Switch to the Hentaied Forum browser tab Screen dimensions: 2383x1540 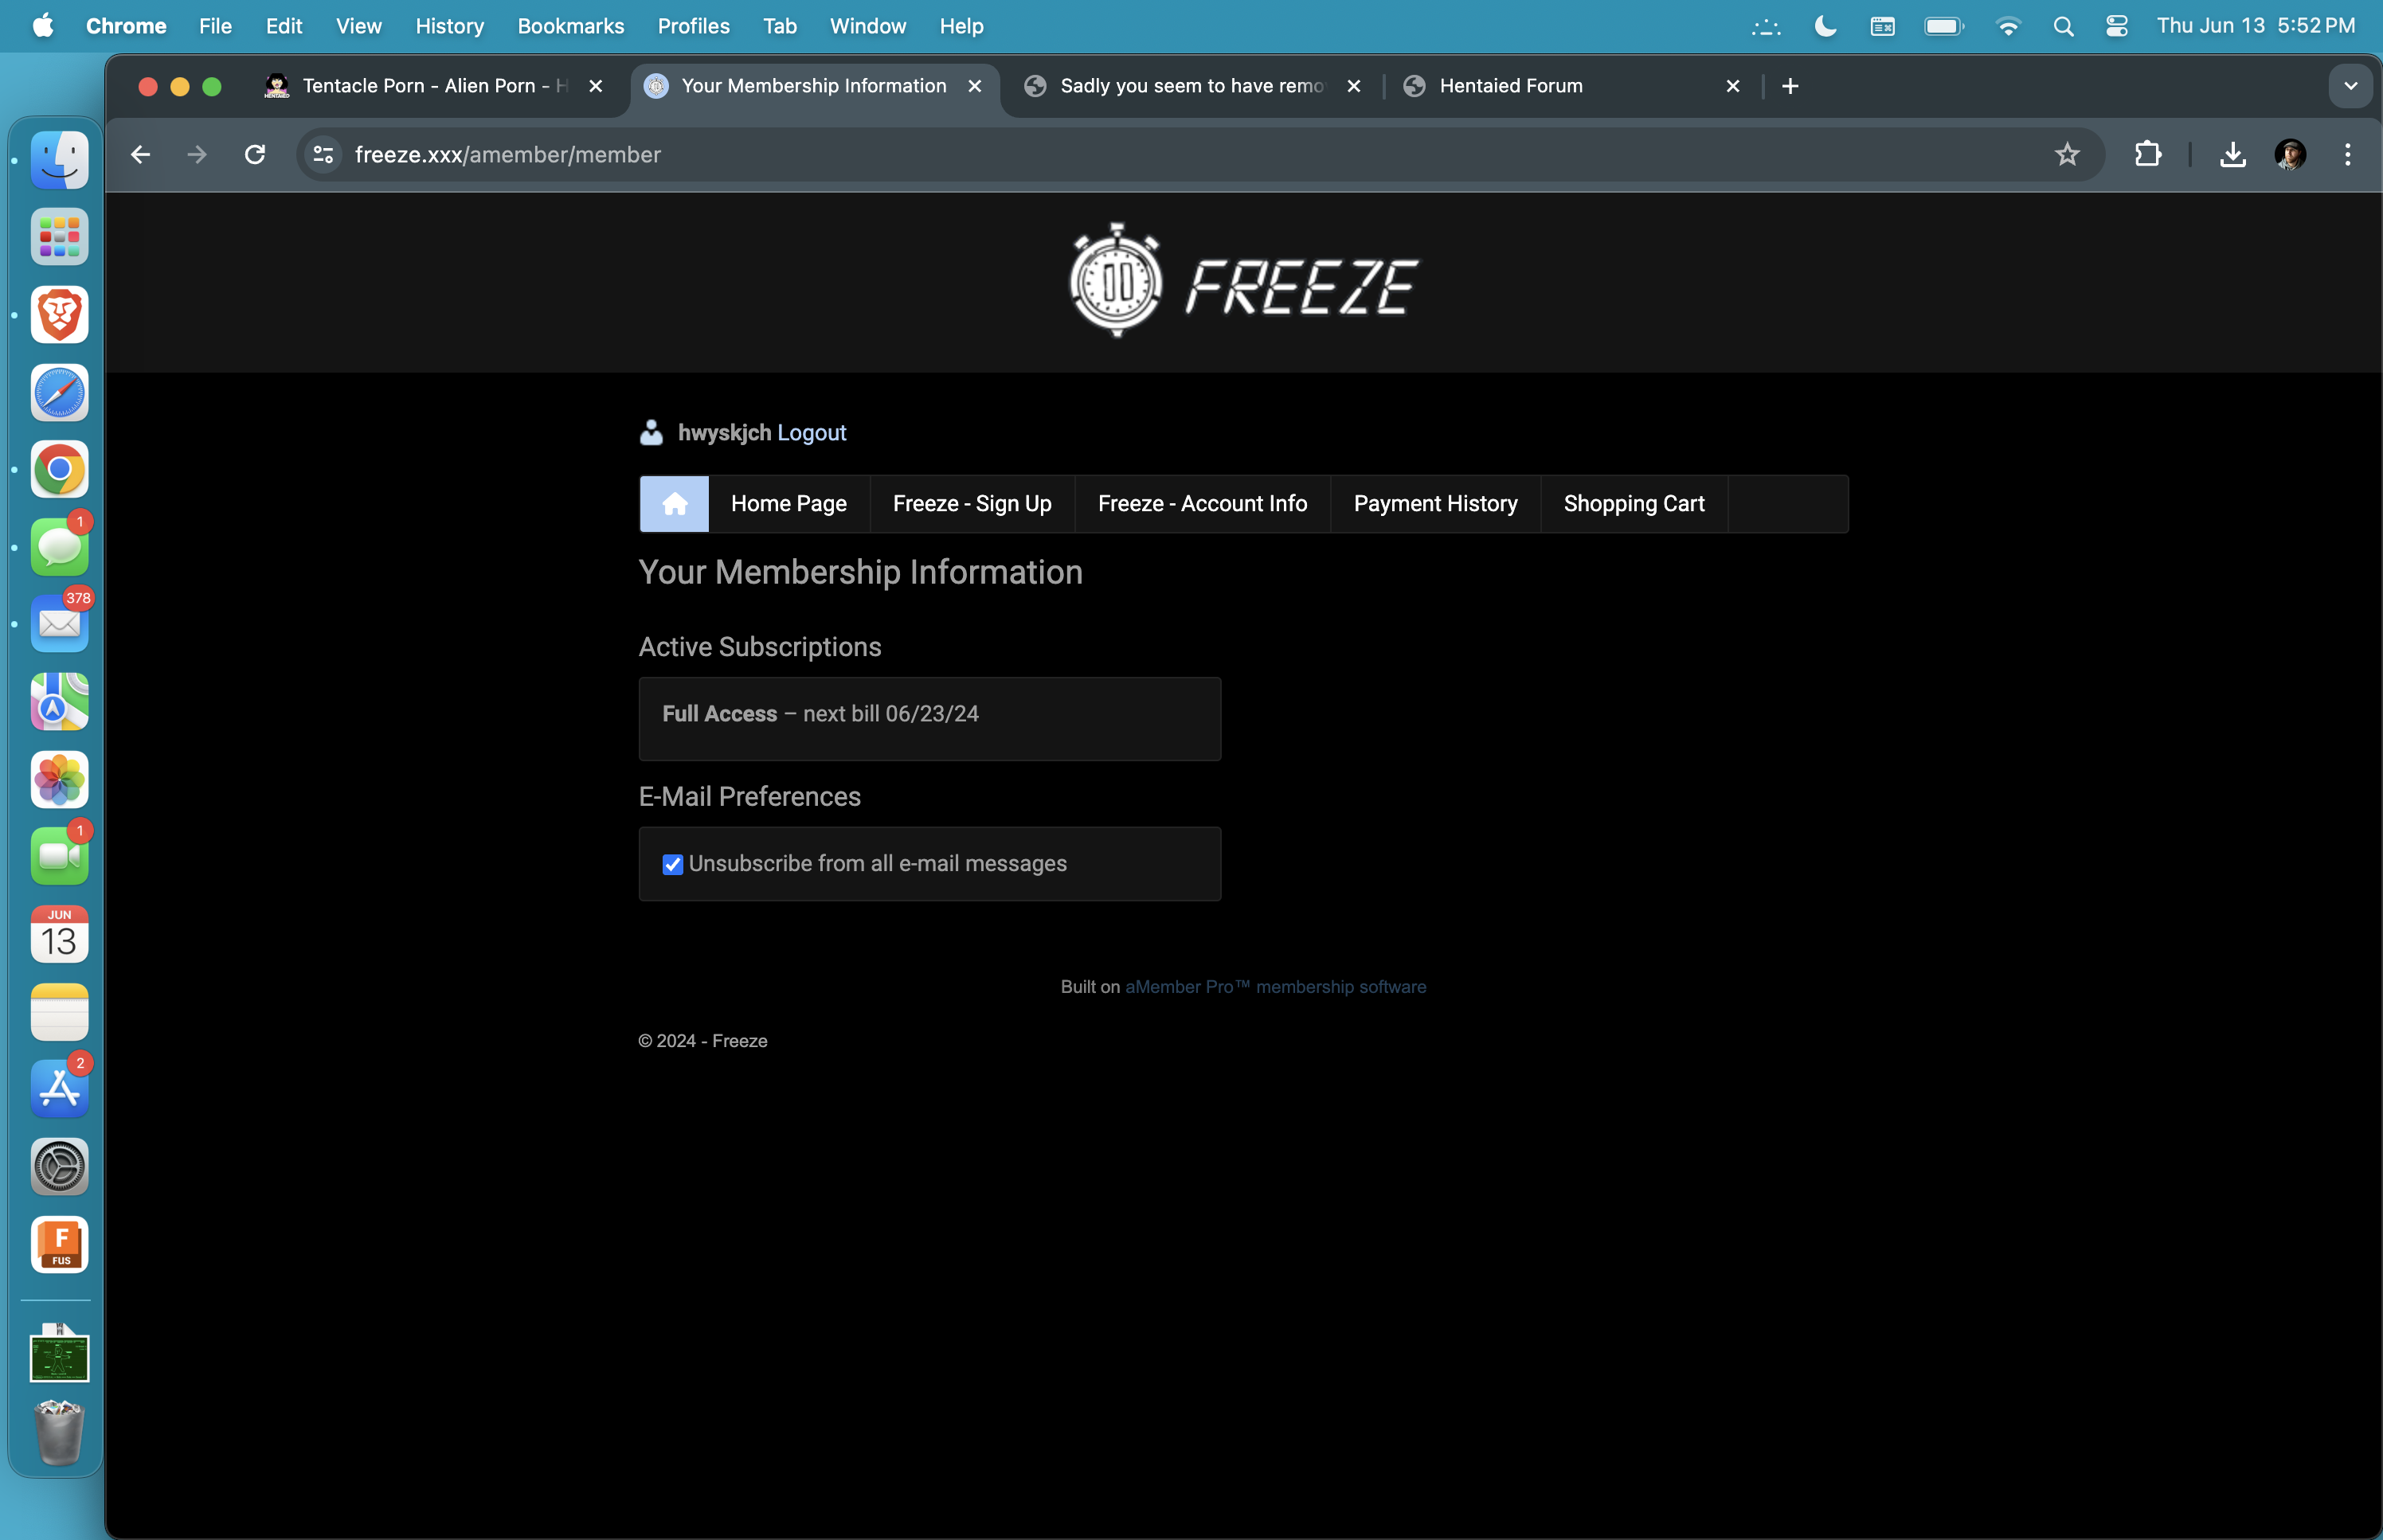1510,87
